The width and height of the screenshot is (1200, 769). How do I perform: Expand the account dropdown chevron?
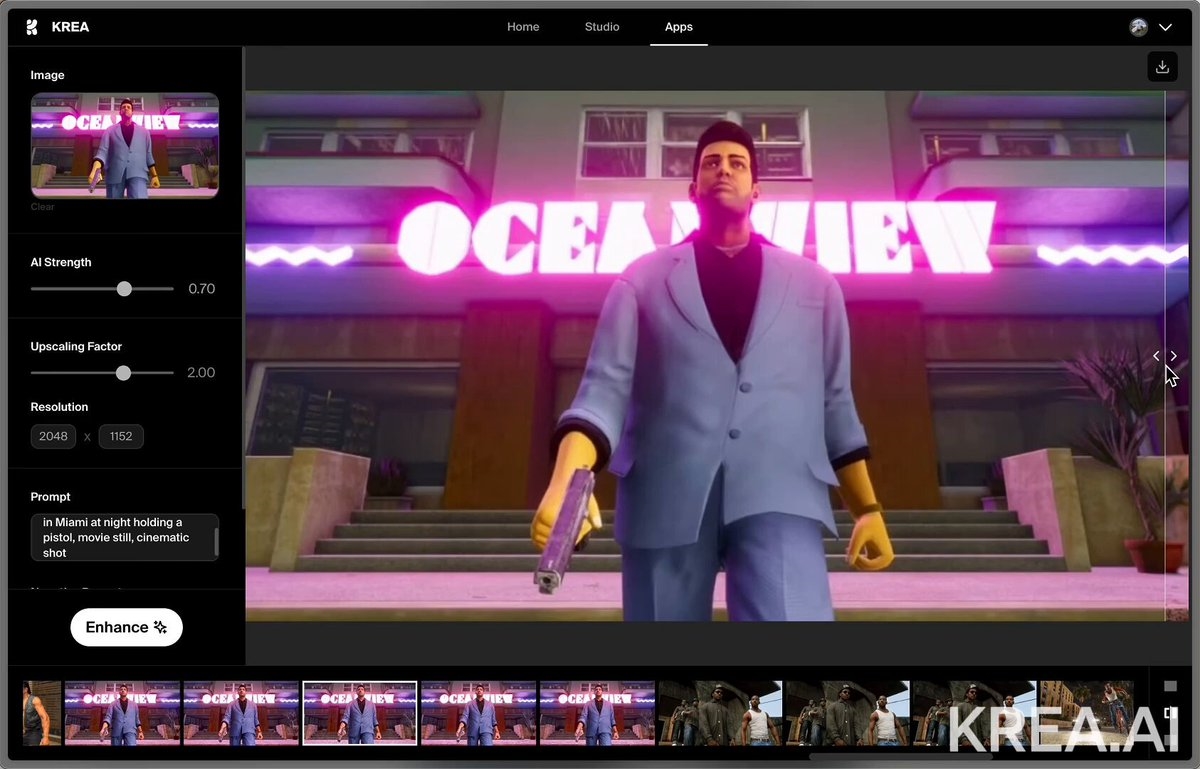1165,27
